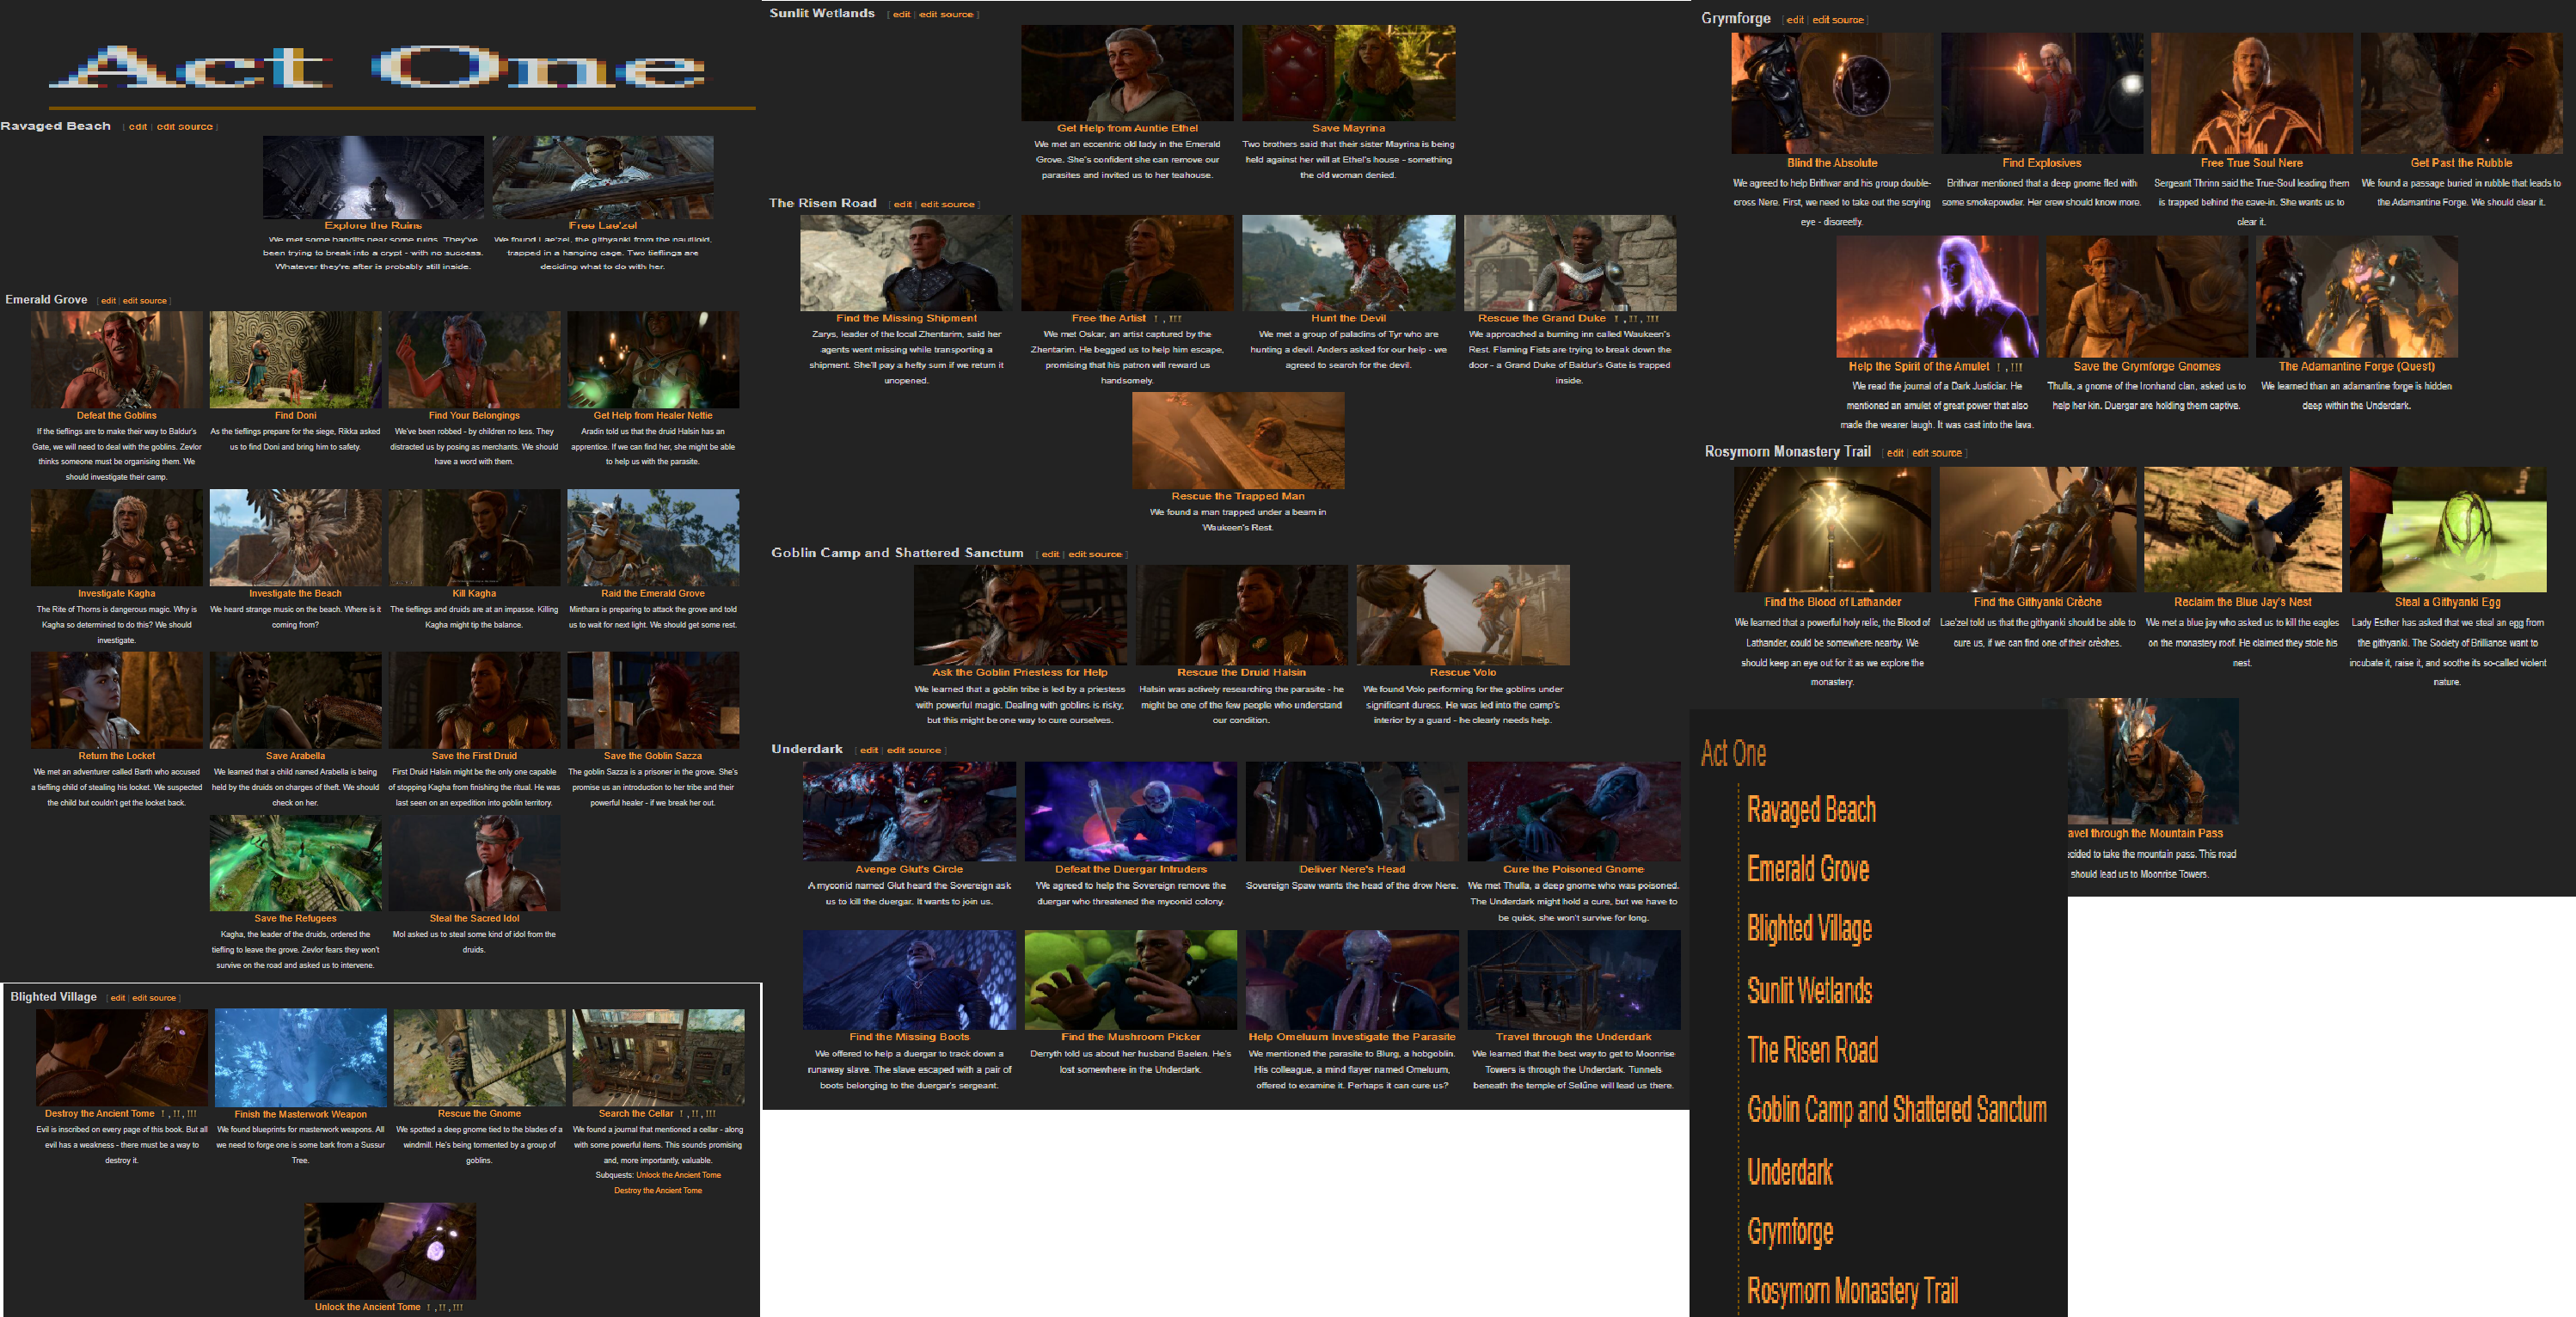The image size is (2576, 1317).
Task: Click the edit link beside the Ravaged Beach heading
Action: pyautogui.click(x=138, y=127)
